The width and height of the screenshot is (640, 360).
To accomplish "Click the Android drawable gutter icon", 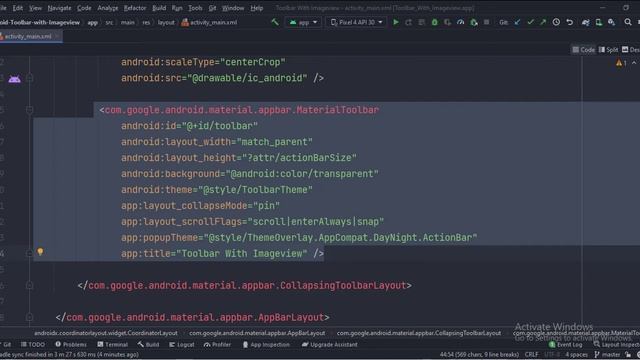I will coord(14,79).
